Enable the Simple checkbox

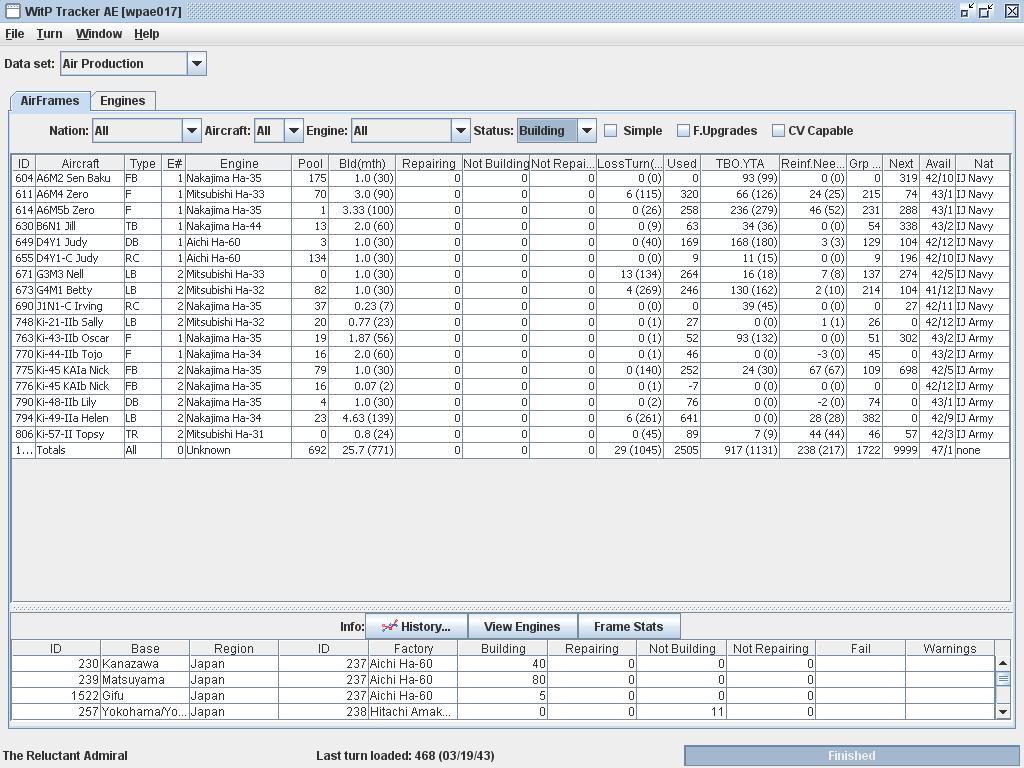(x=611, y=131)
